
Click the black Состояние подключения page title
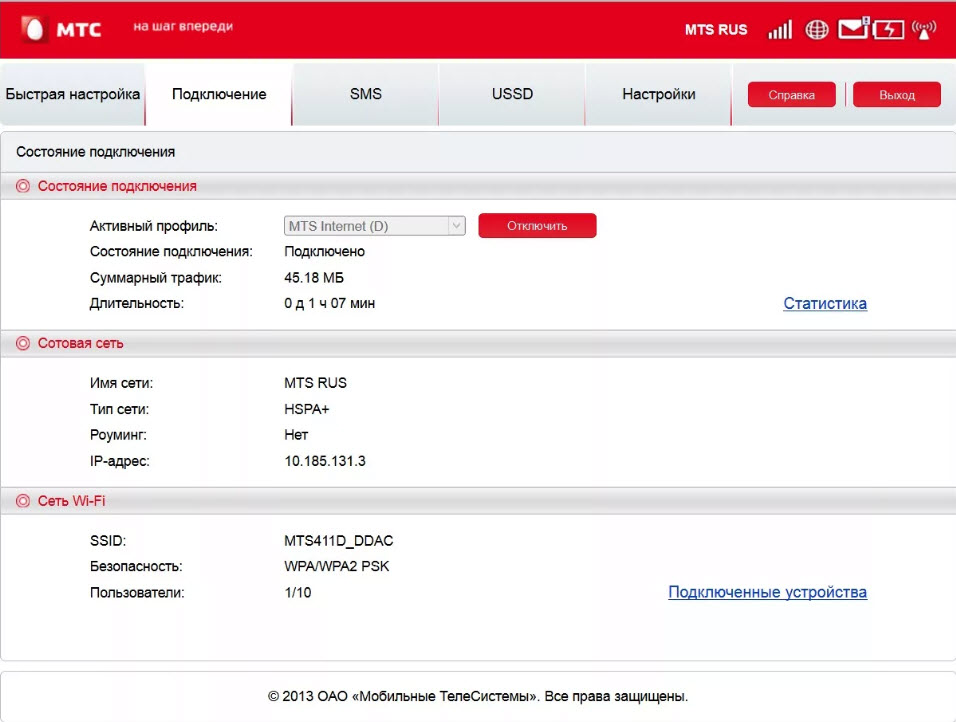pyautogui.click(x=95, y=152)
